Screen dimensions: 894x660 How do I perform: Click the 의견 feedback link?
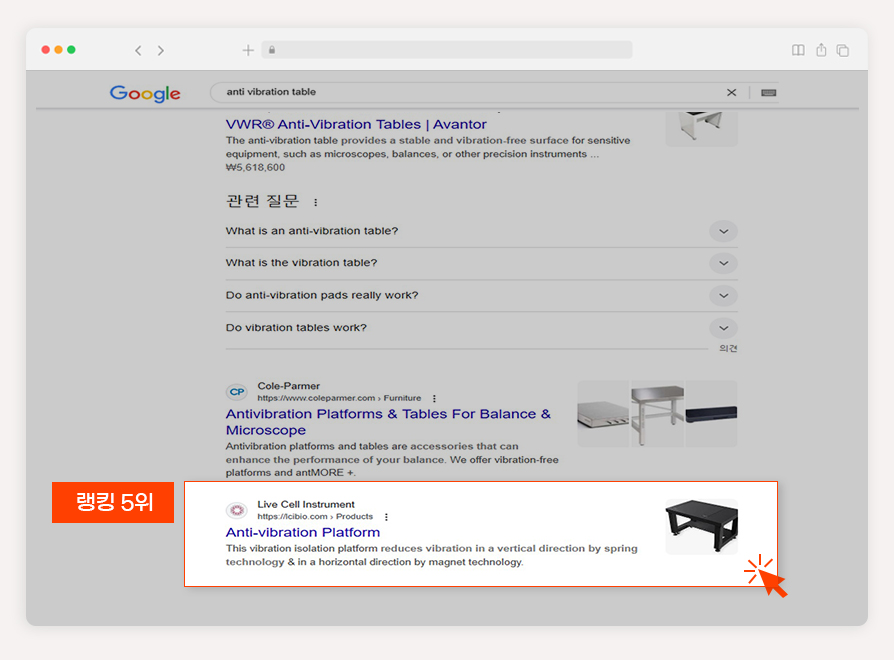(x=728, y=348)
